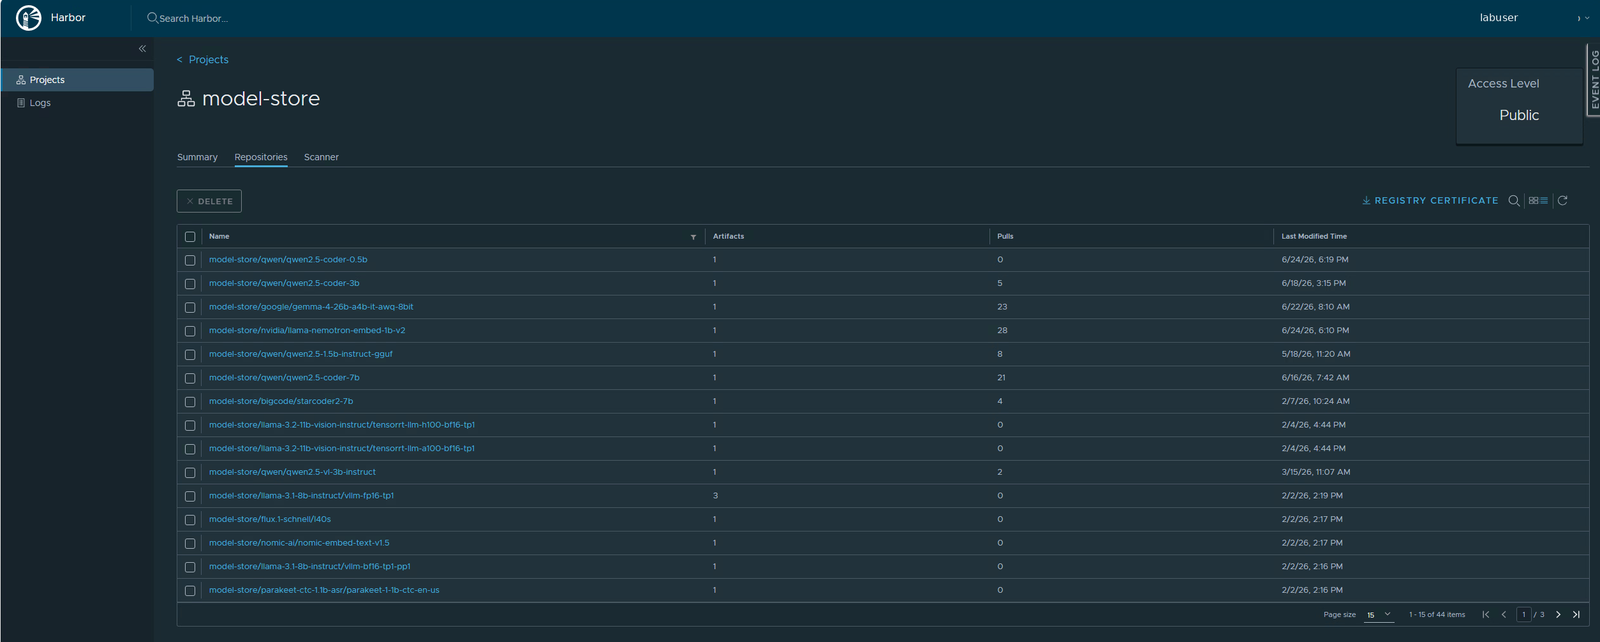1600x642 pixels.
Task: Toggle the select-all header checkbox
Action: coord(190,237)
